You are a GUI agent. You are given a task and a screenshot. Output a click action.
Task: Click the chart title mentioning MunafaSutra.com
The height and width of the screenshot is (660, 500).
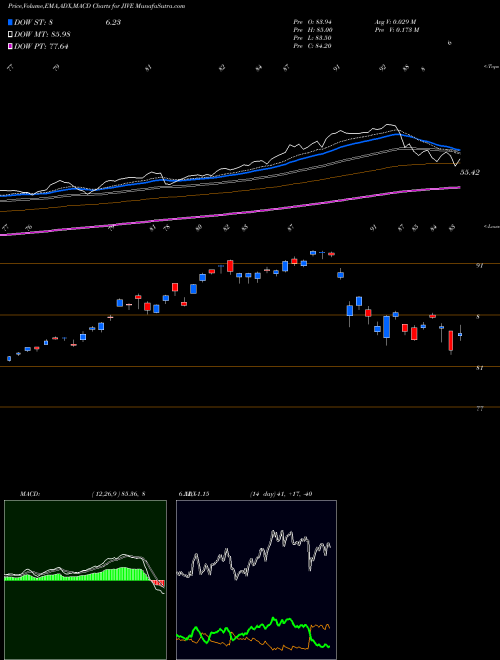97,6
